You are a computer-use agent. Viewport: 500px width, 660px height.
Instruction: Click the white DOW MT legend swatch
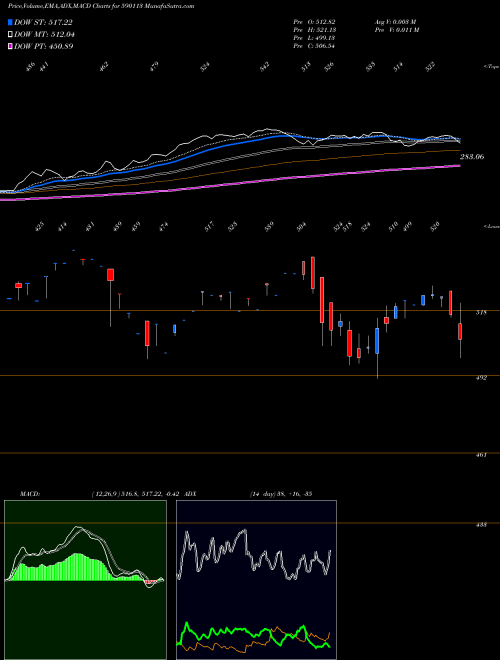(x=10, y=35)
